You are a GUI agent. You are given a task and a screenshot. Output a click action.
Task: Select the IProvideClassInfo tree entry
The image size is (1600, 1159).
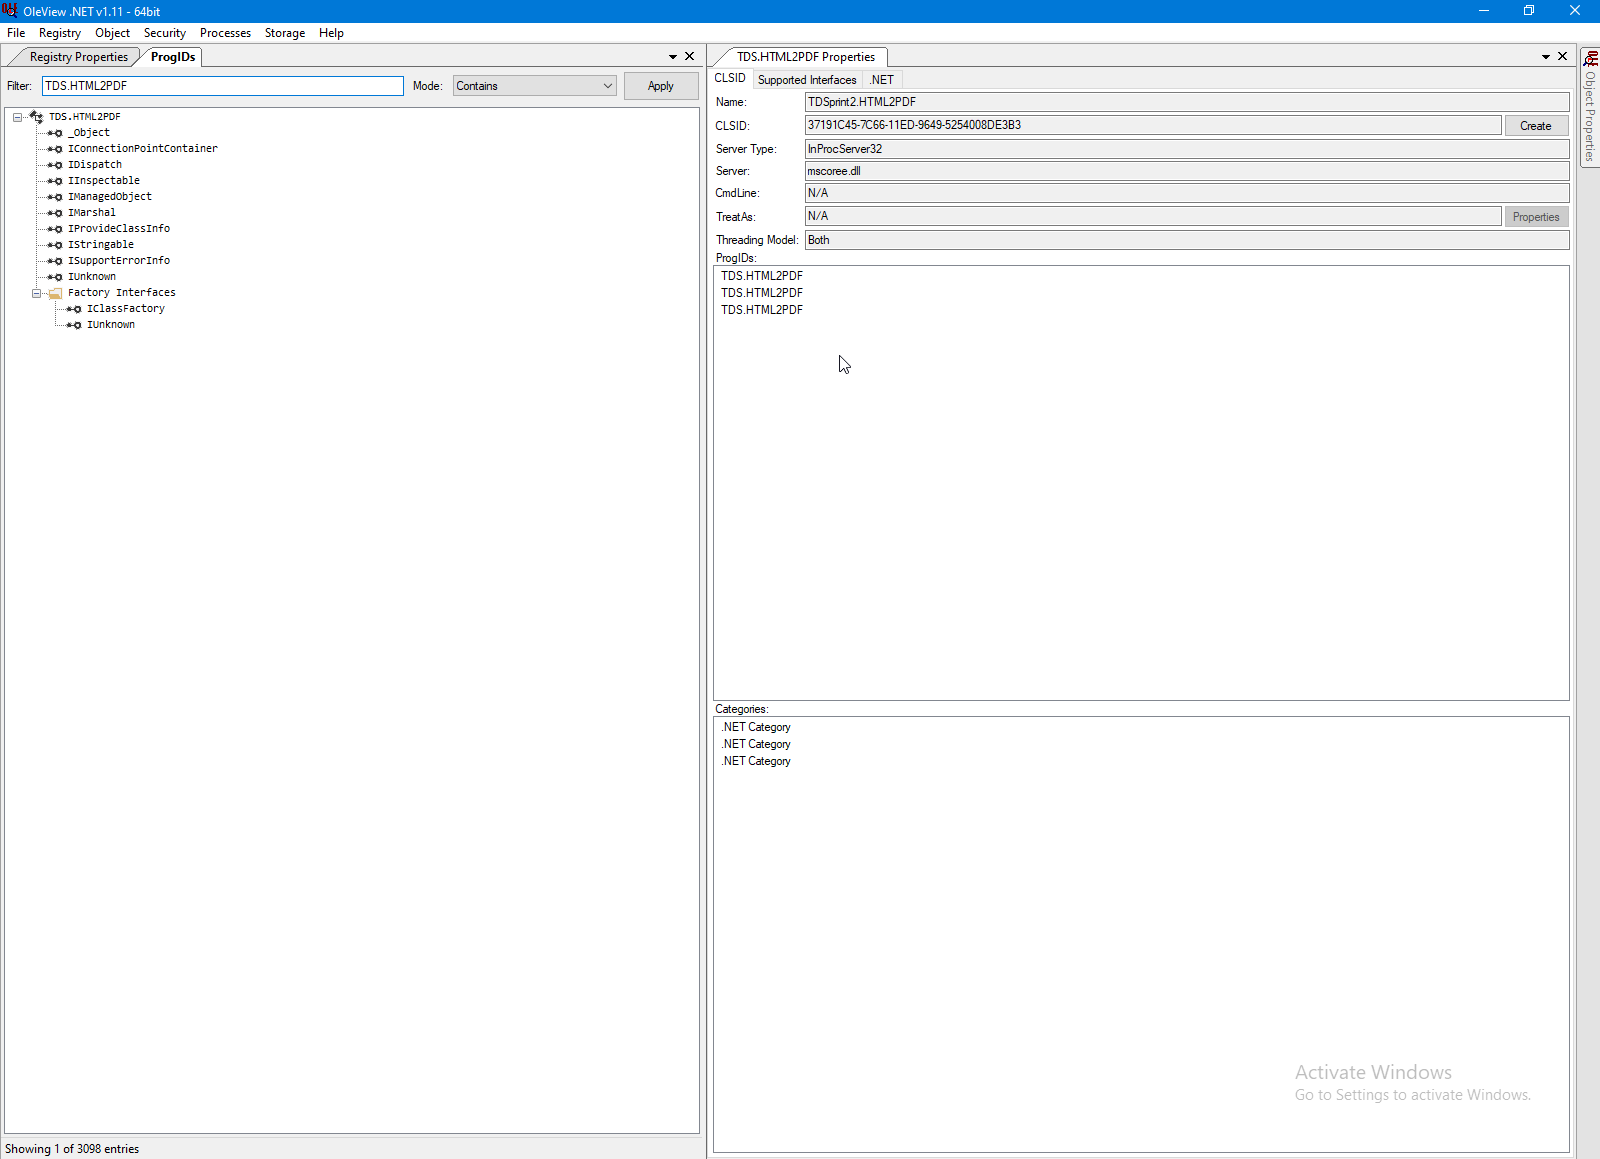pos(119,229)
